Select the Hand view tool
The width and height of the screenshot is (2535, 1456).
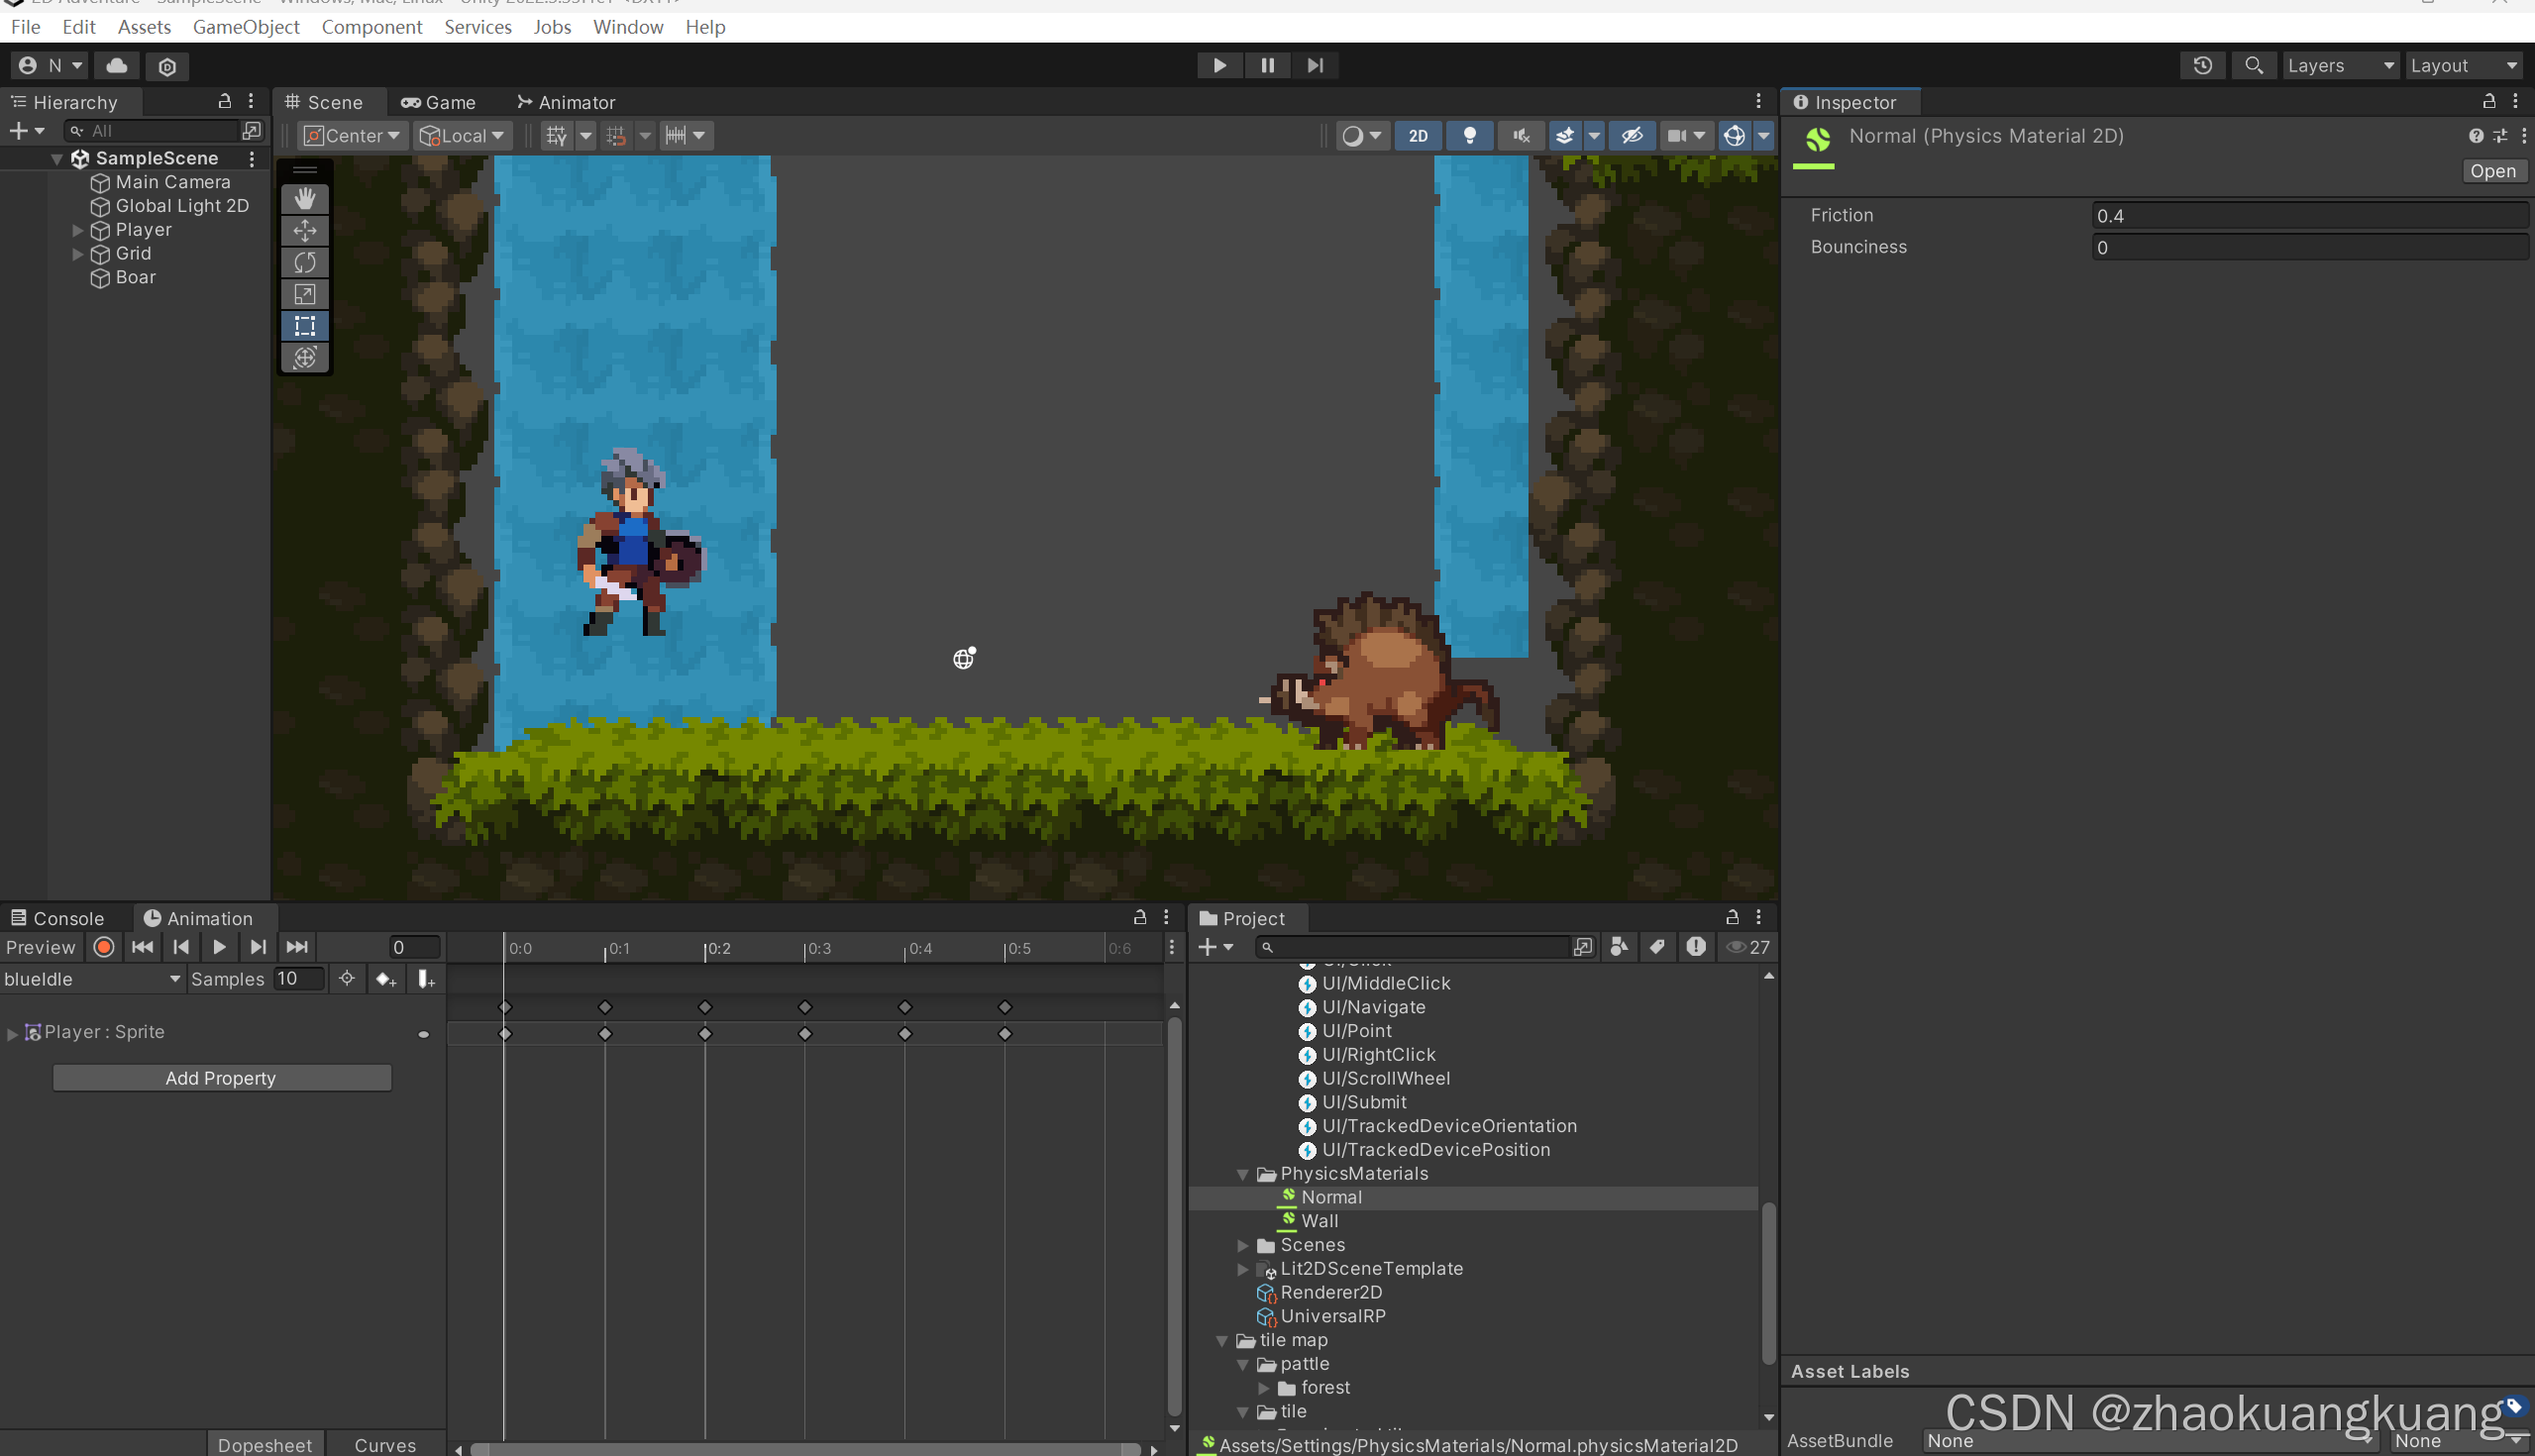pos(305,198)
